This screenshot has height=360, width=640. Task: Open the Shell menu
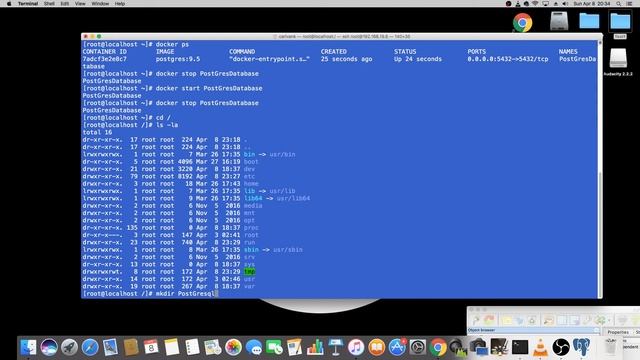[49, 3]
